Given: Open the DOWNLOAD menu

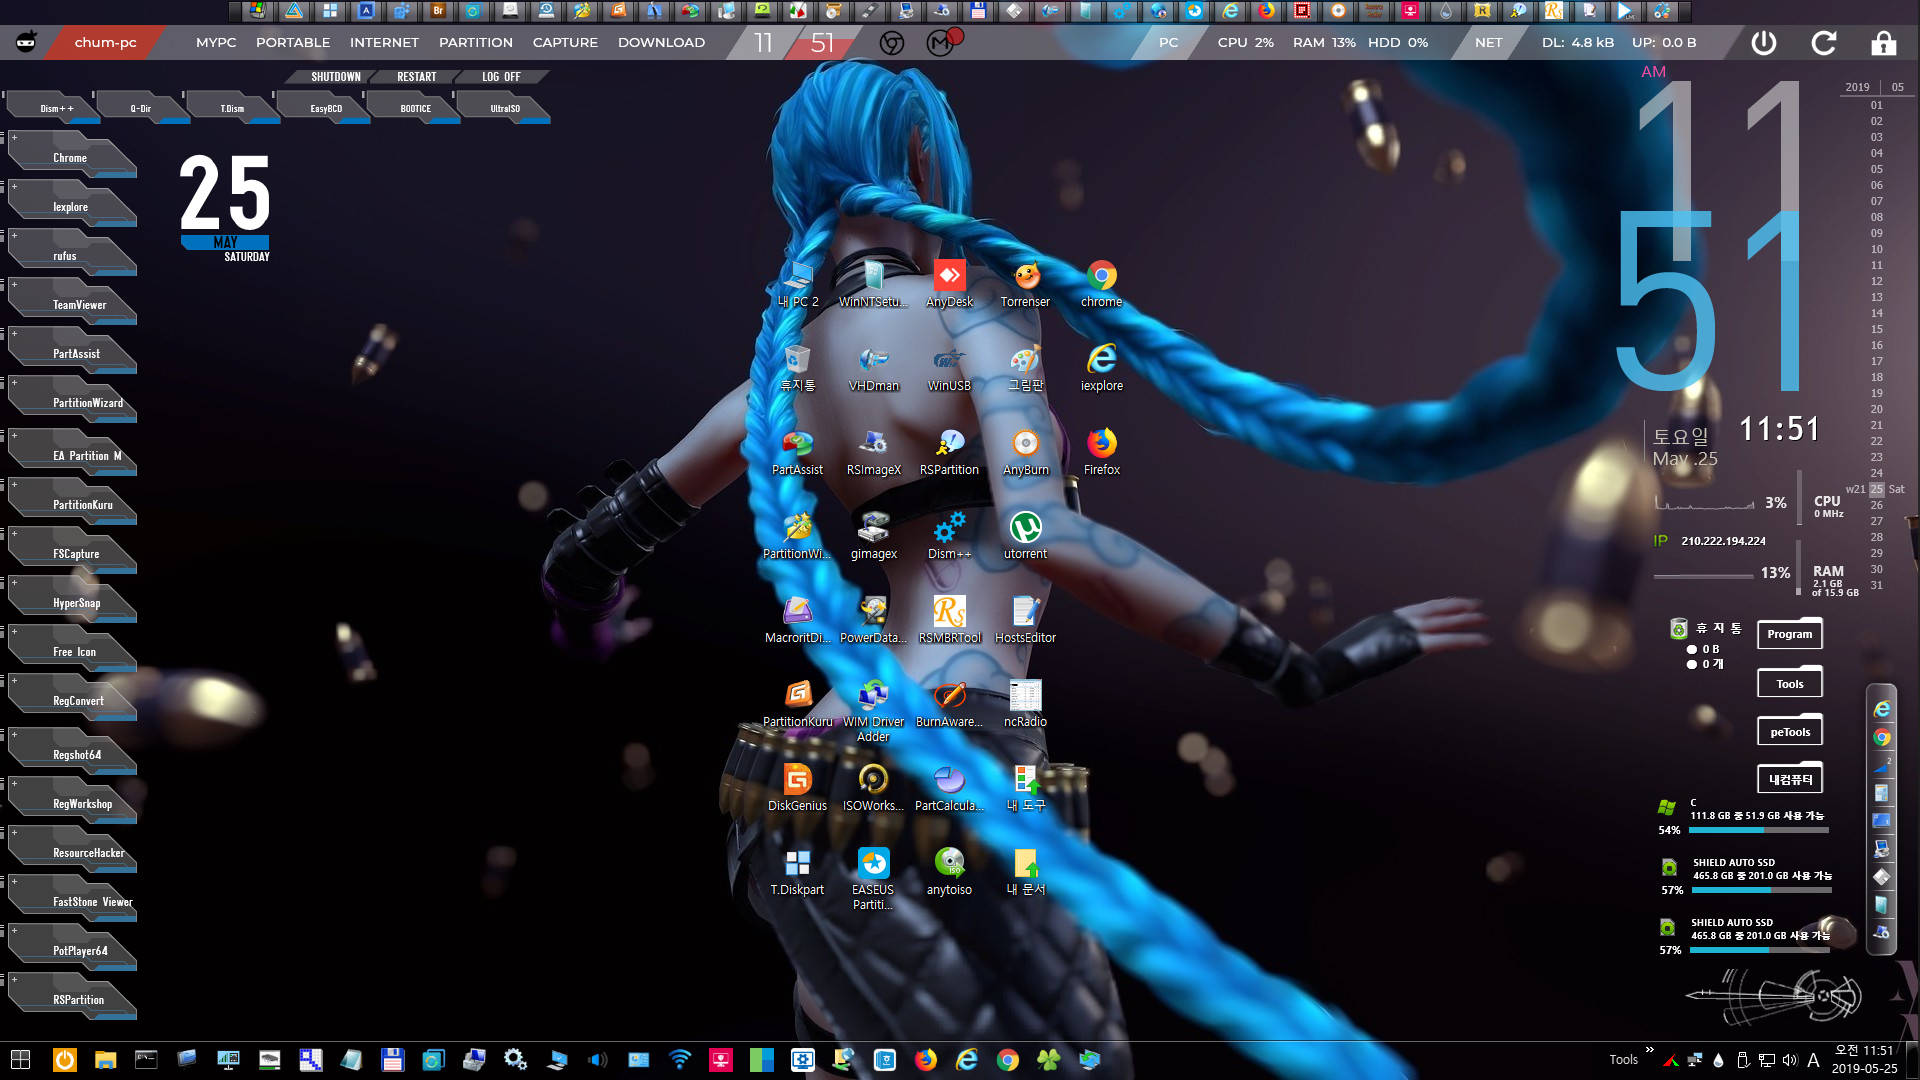Looking at the screenshot, I should point(661,43).
